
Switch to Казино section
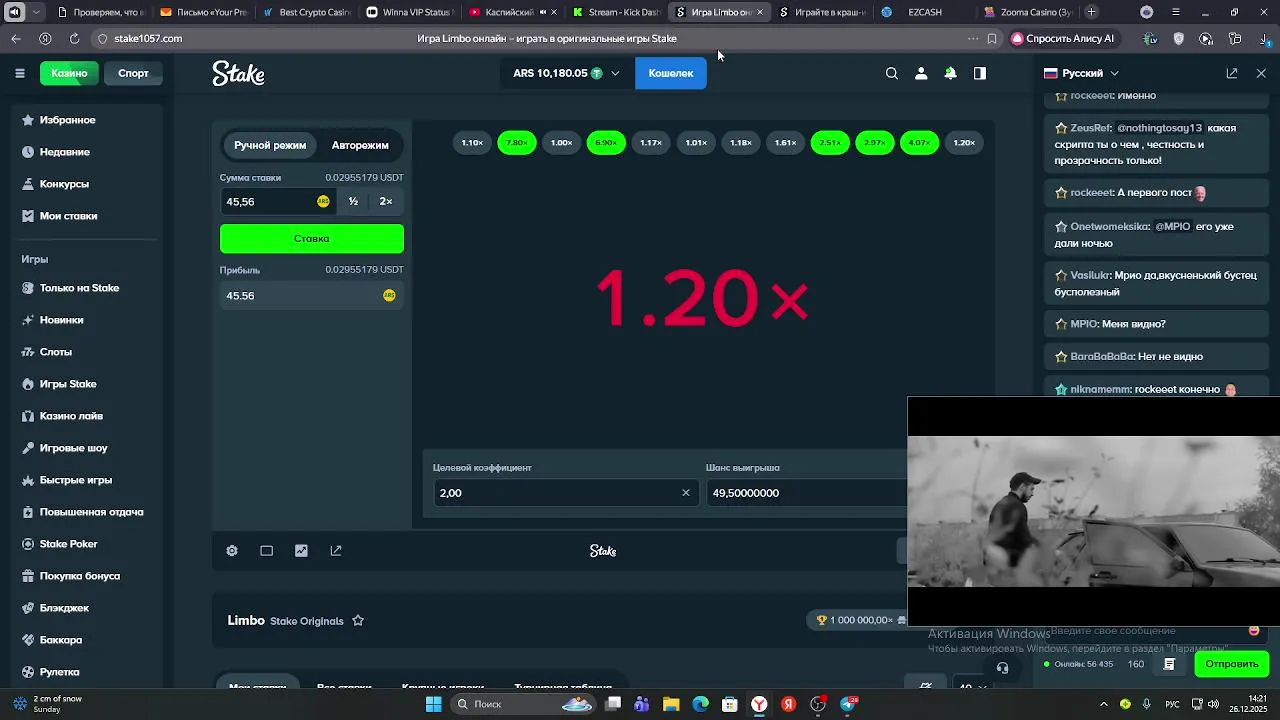(x=69, y=73)
